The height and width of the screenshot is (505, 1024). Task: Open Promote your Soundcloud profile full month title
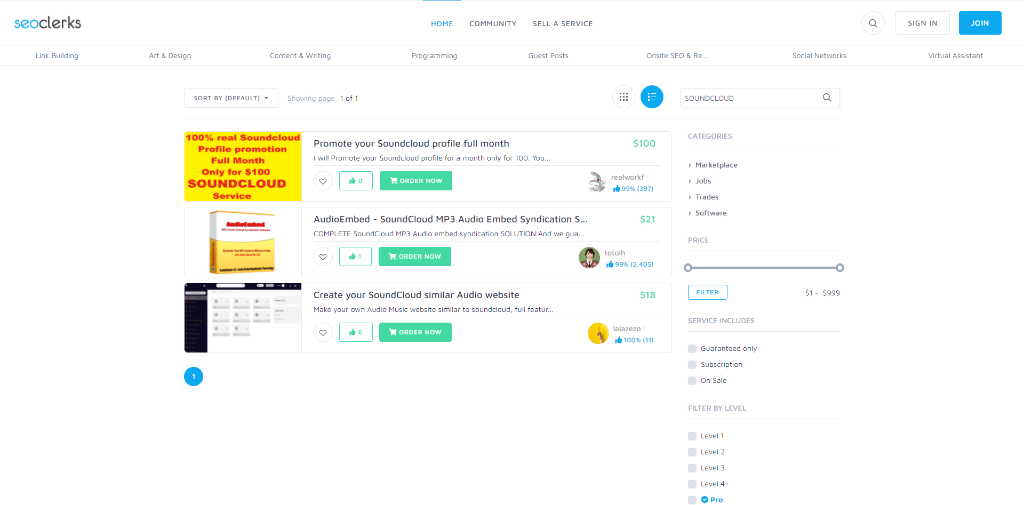coord(411,144)
